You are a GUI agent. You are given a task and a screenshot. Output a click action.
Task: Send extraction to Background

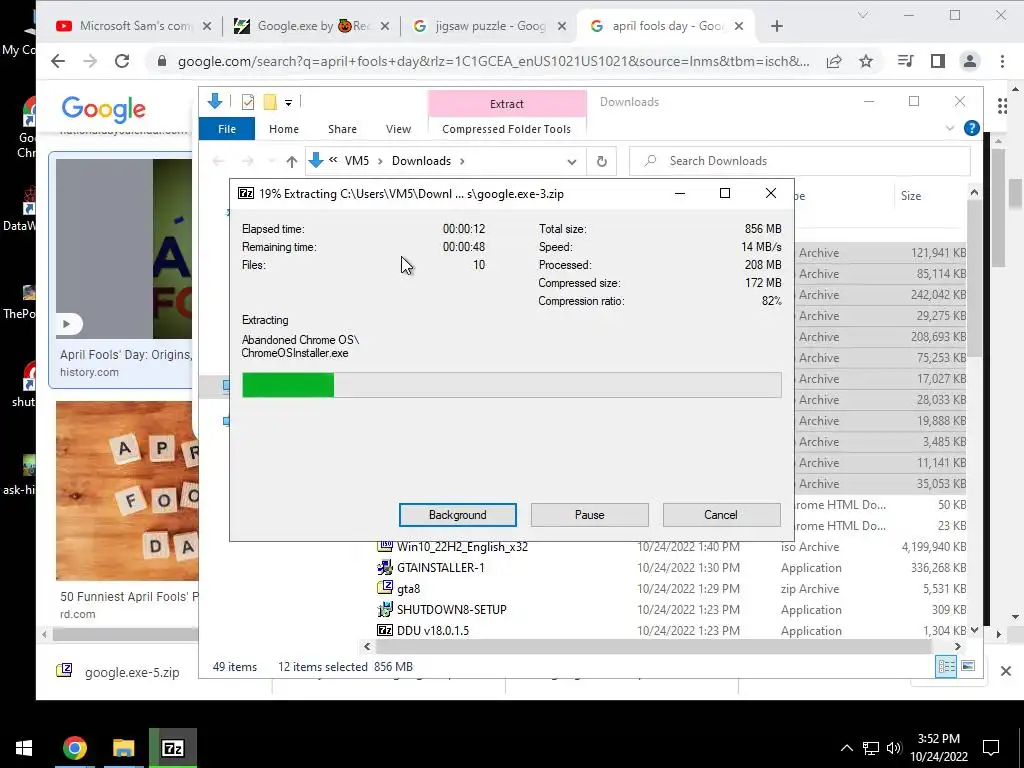(457, 515)
